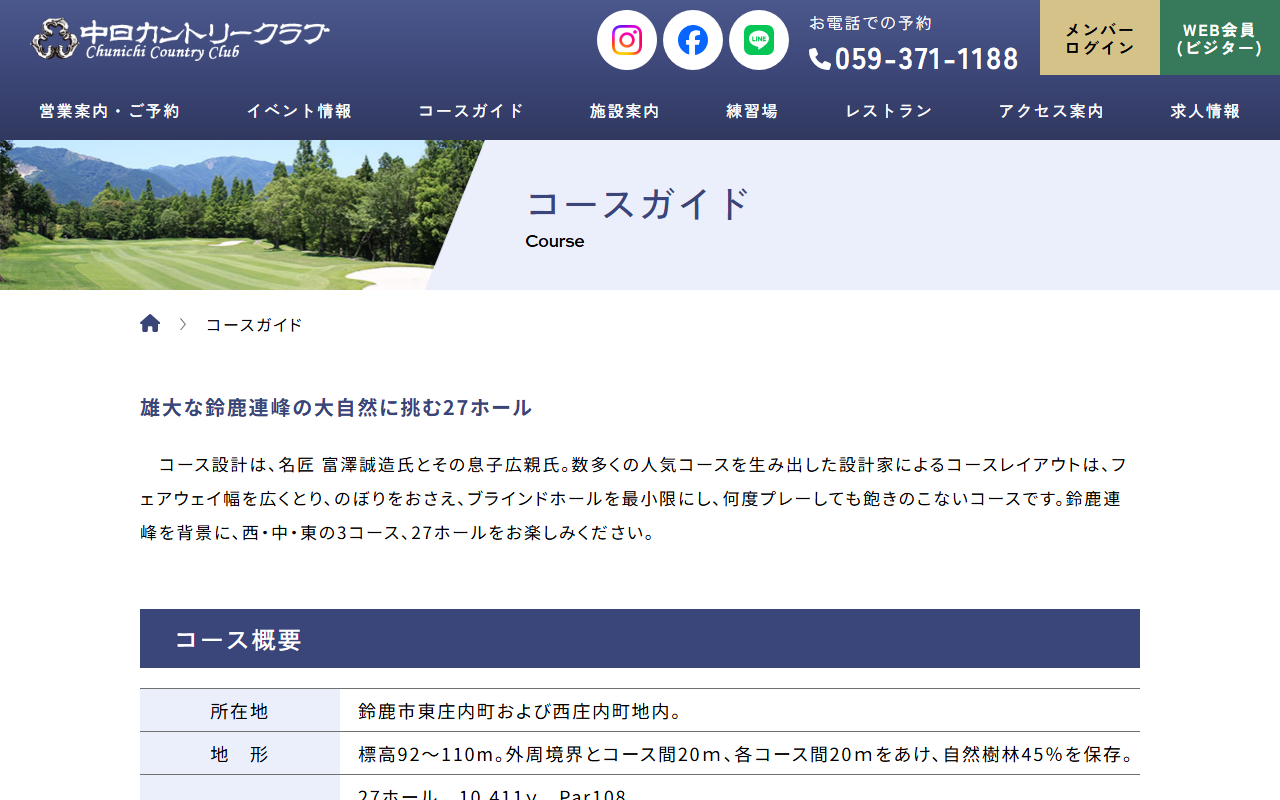Click the 標高92〜110m terrain description cell
This screenshot has height=800, width=1280.
pyautogui.click(x=740, y=754)
